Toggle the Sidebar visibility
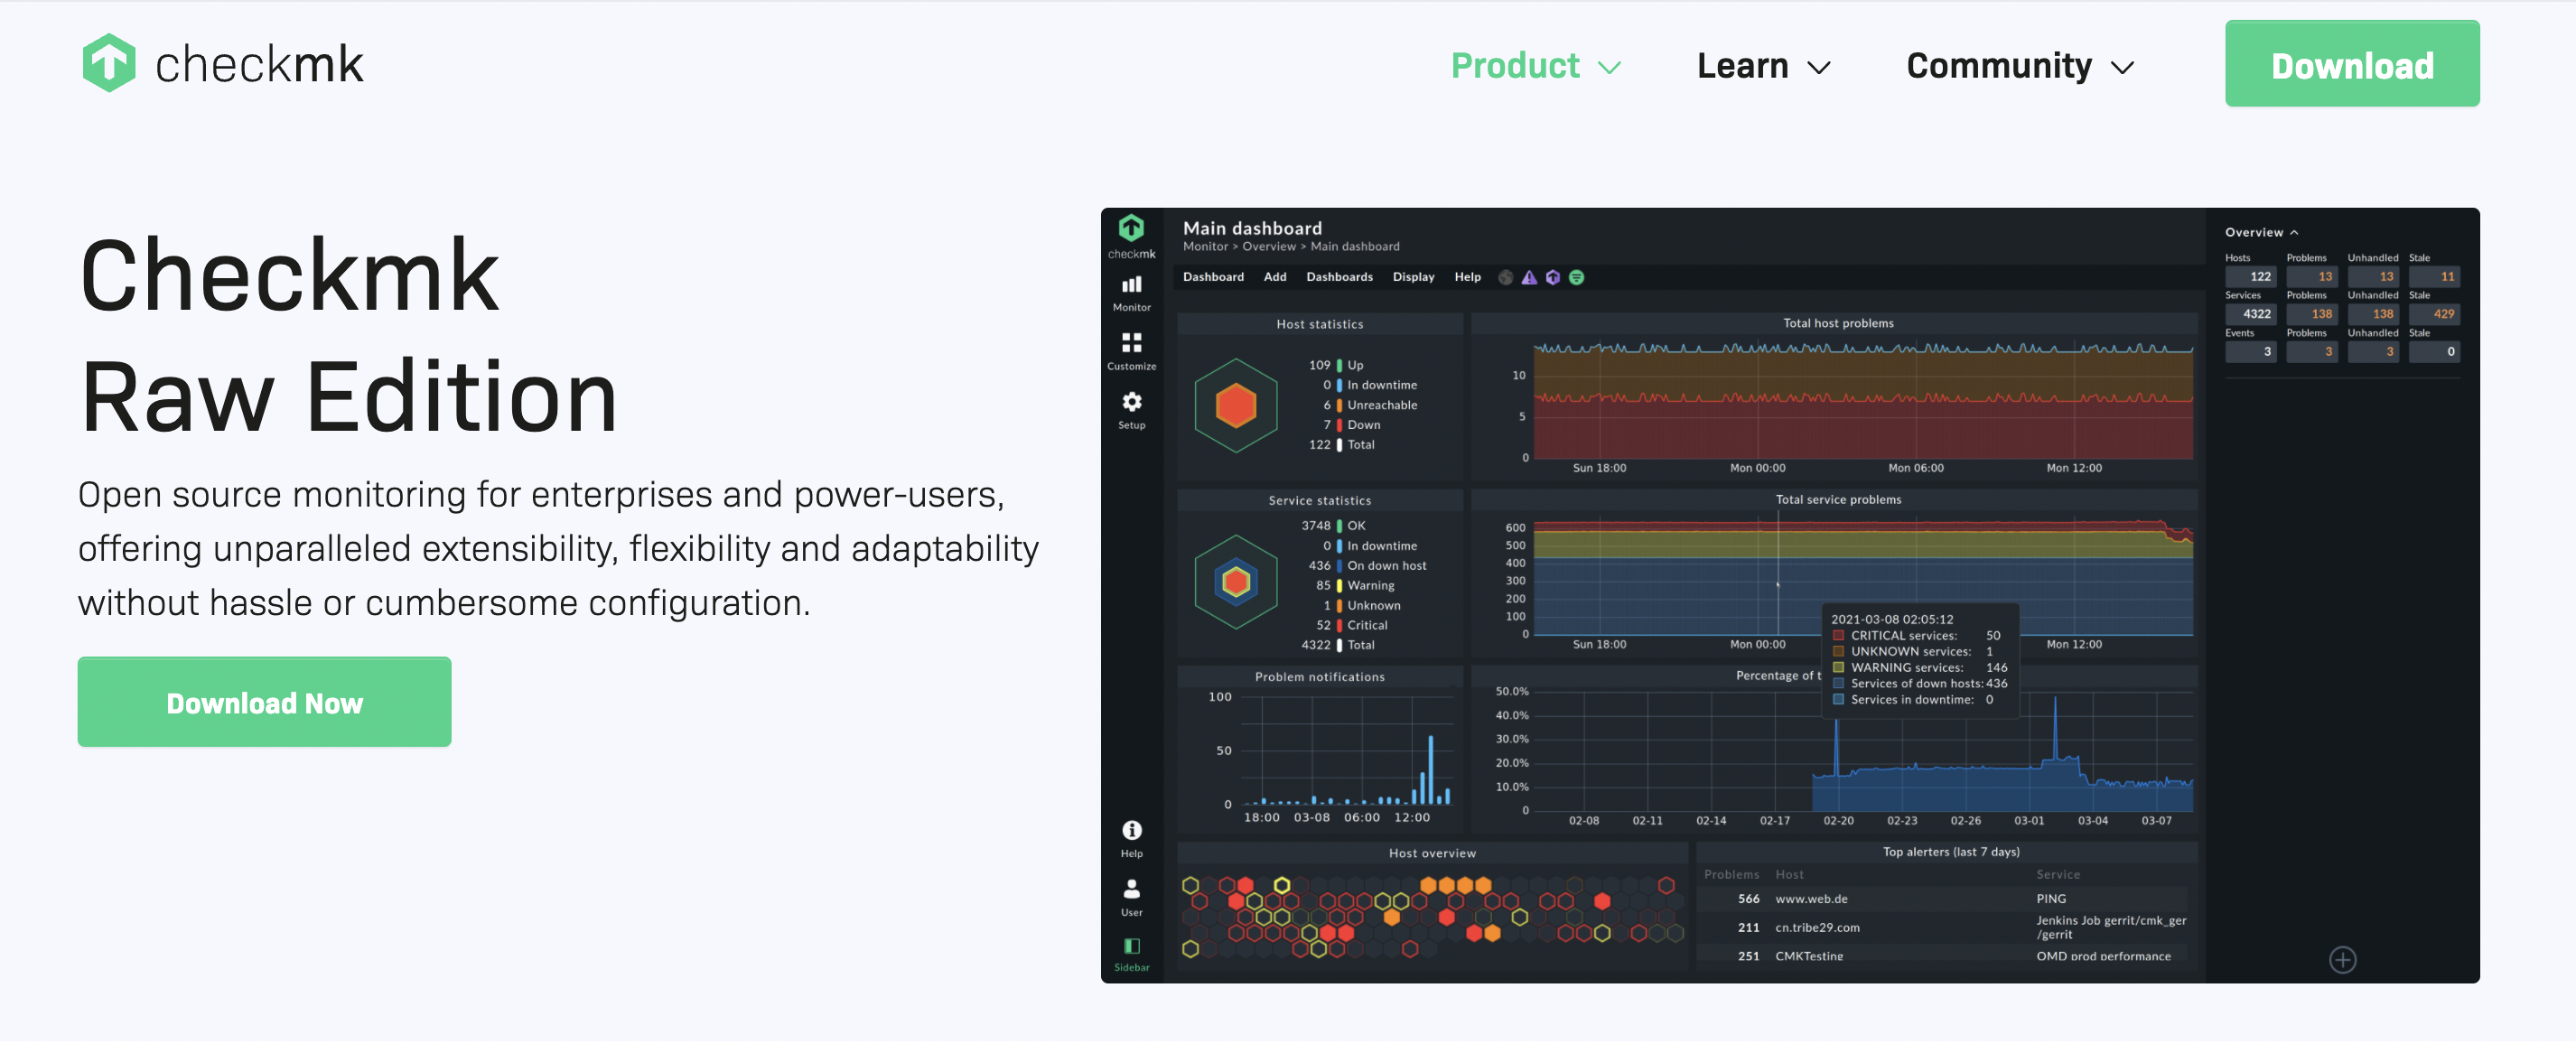 click(1131, 948)
